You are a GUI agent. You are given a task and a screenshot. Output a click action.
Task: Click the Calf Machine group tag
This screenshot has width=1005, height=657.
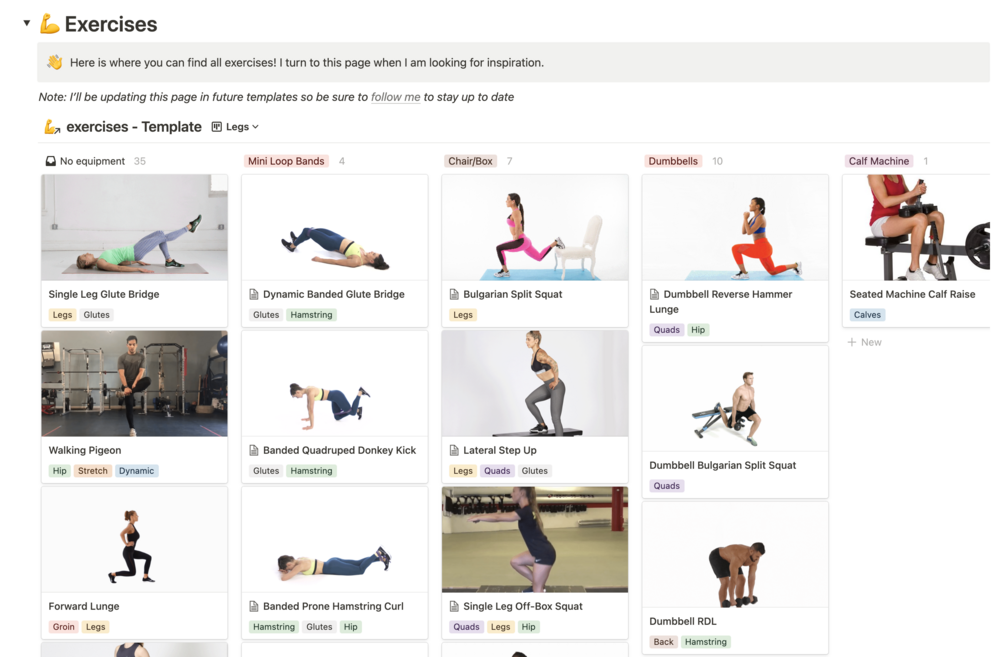click(879, 161)
